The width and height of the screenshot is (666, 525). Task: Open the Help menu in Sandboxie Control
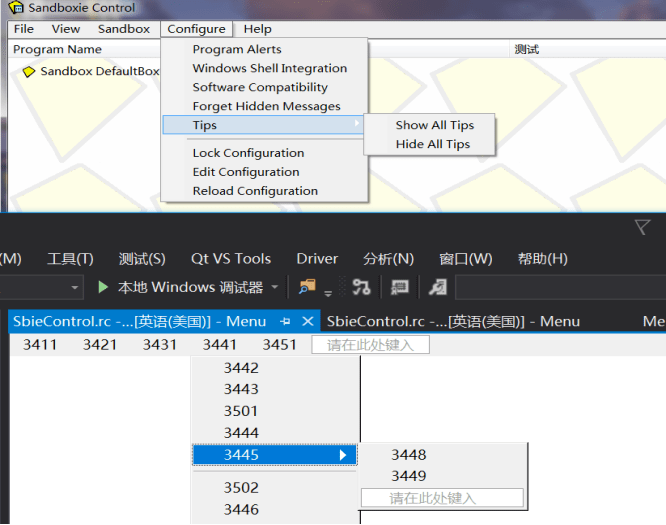click(x=257, y=29)
